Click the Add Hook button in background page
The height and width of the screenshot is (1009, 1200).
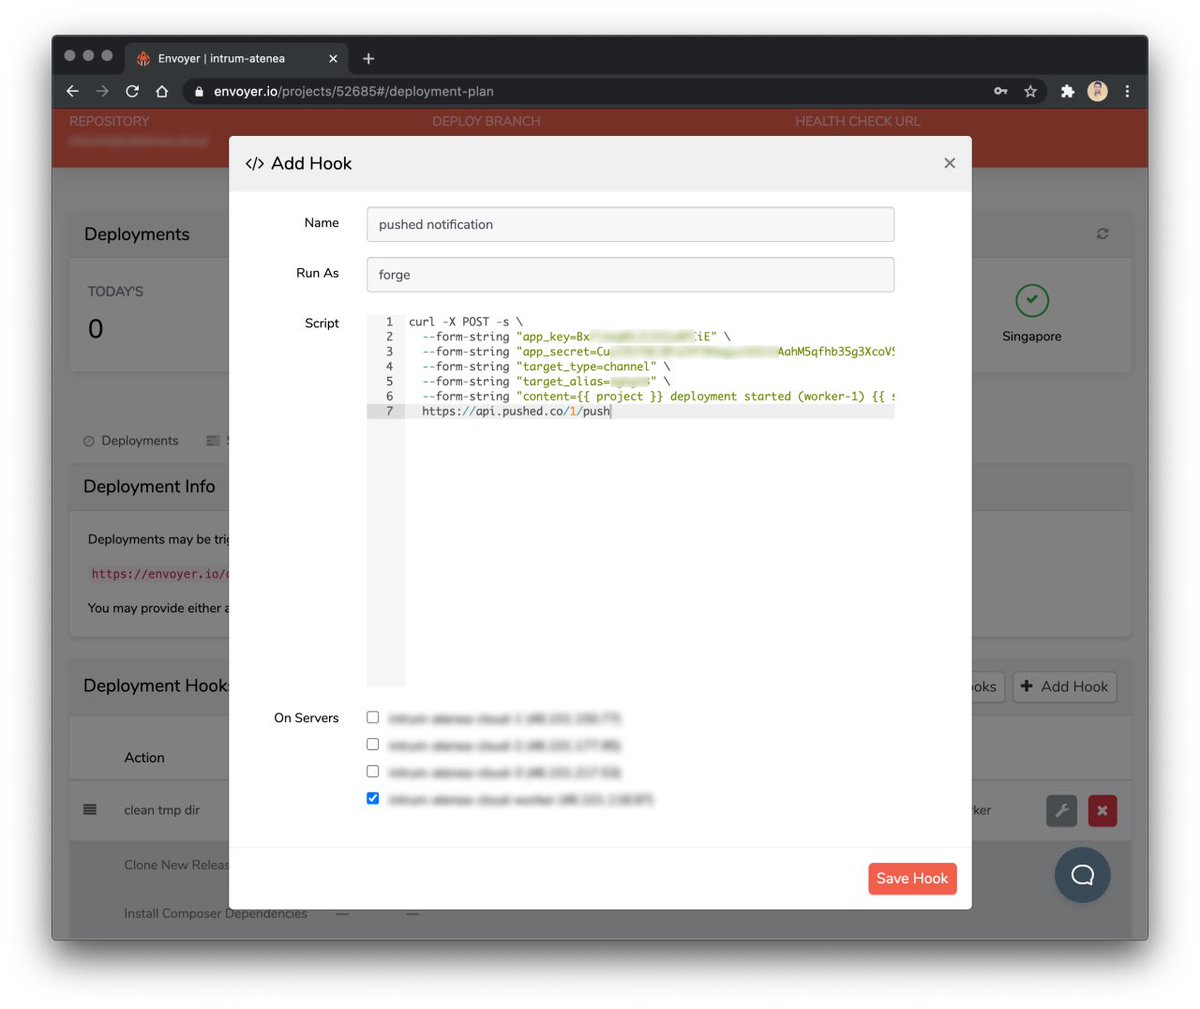pyautogui.click(x=1064, y=686)
